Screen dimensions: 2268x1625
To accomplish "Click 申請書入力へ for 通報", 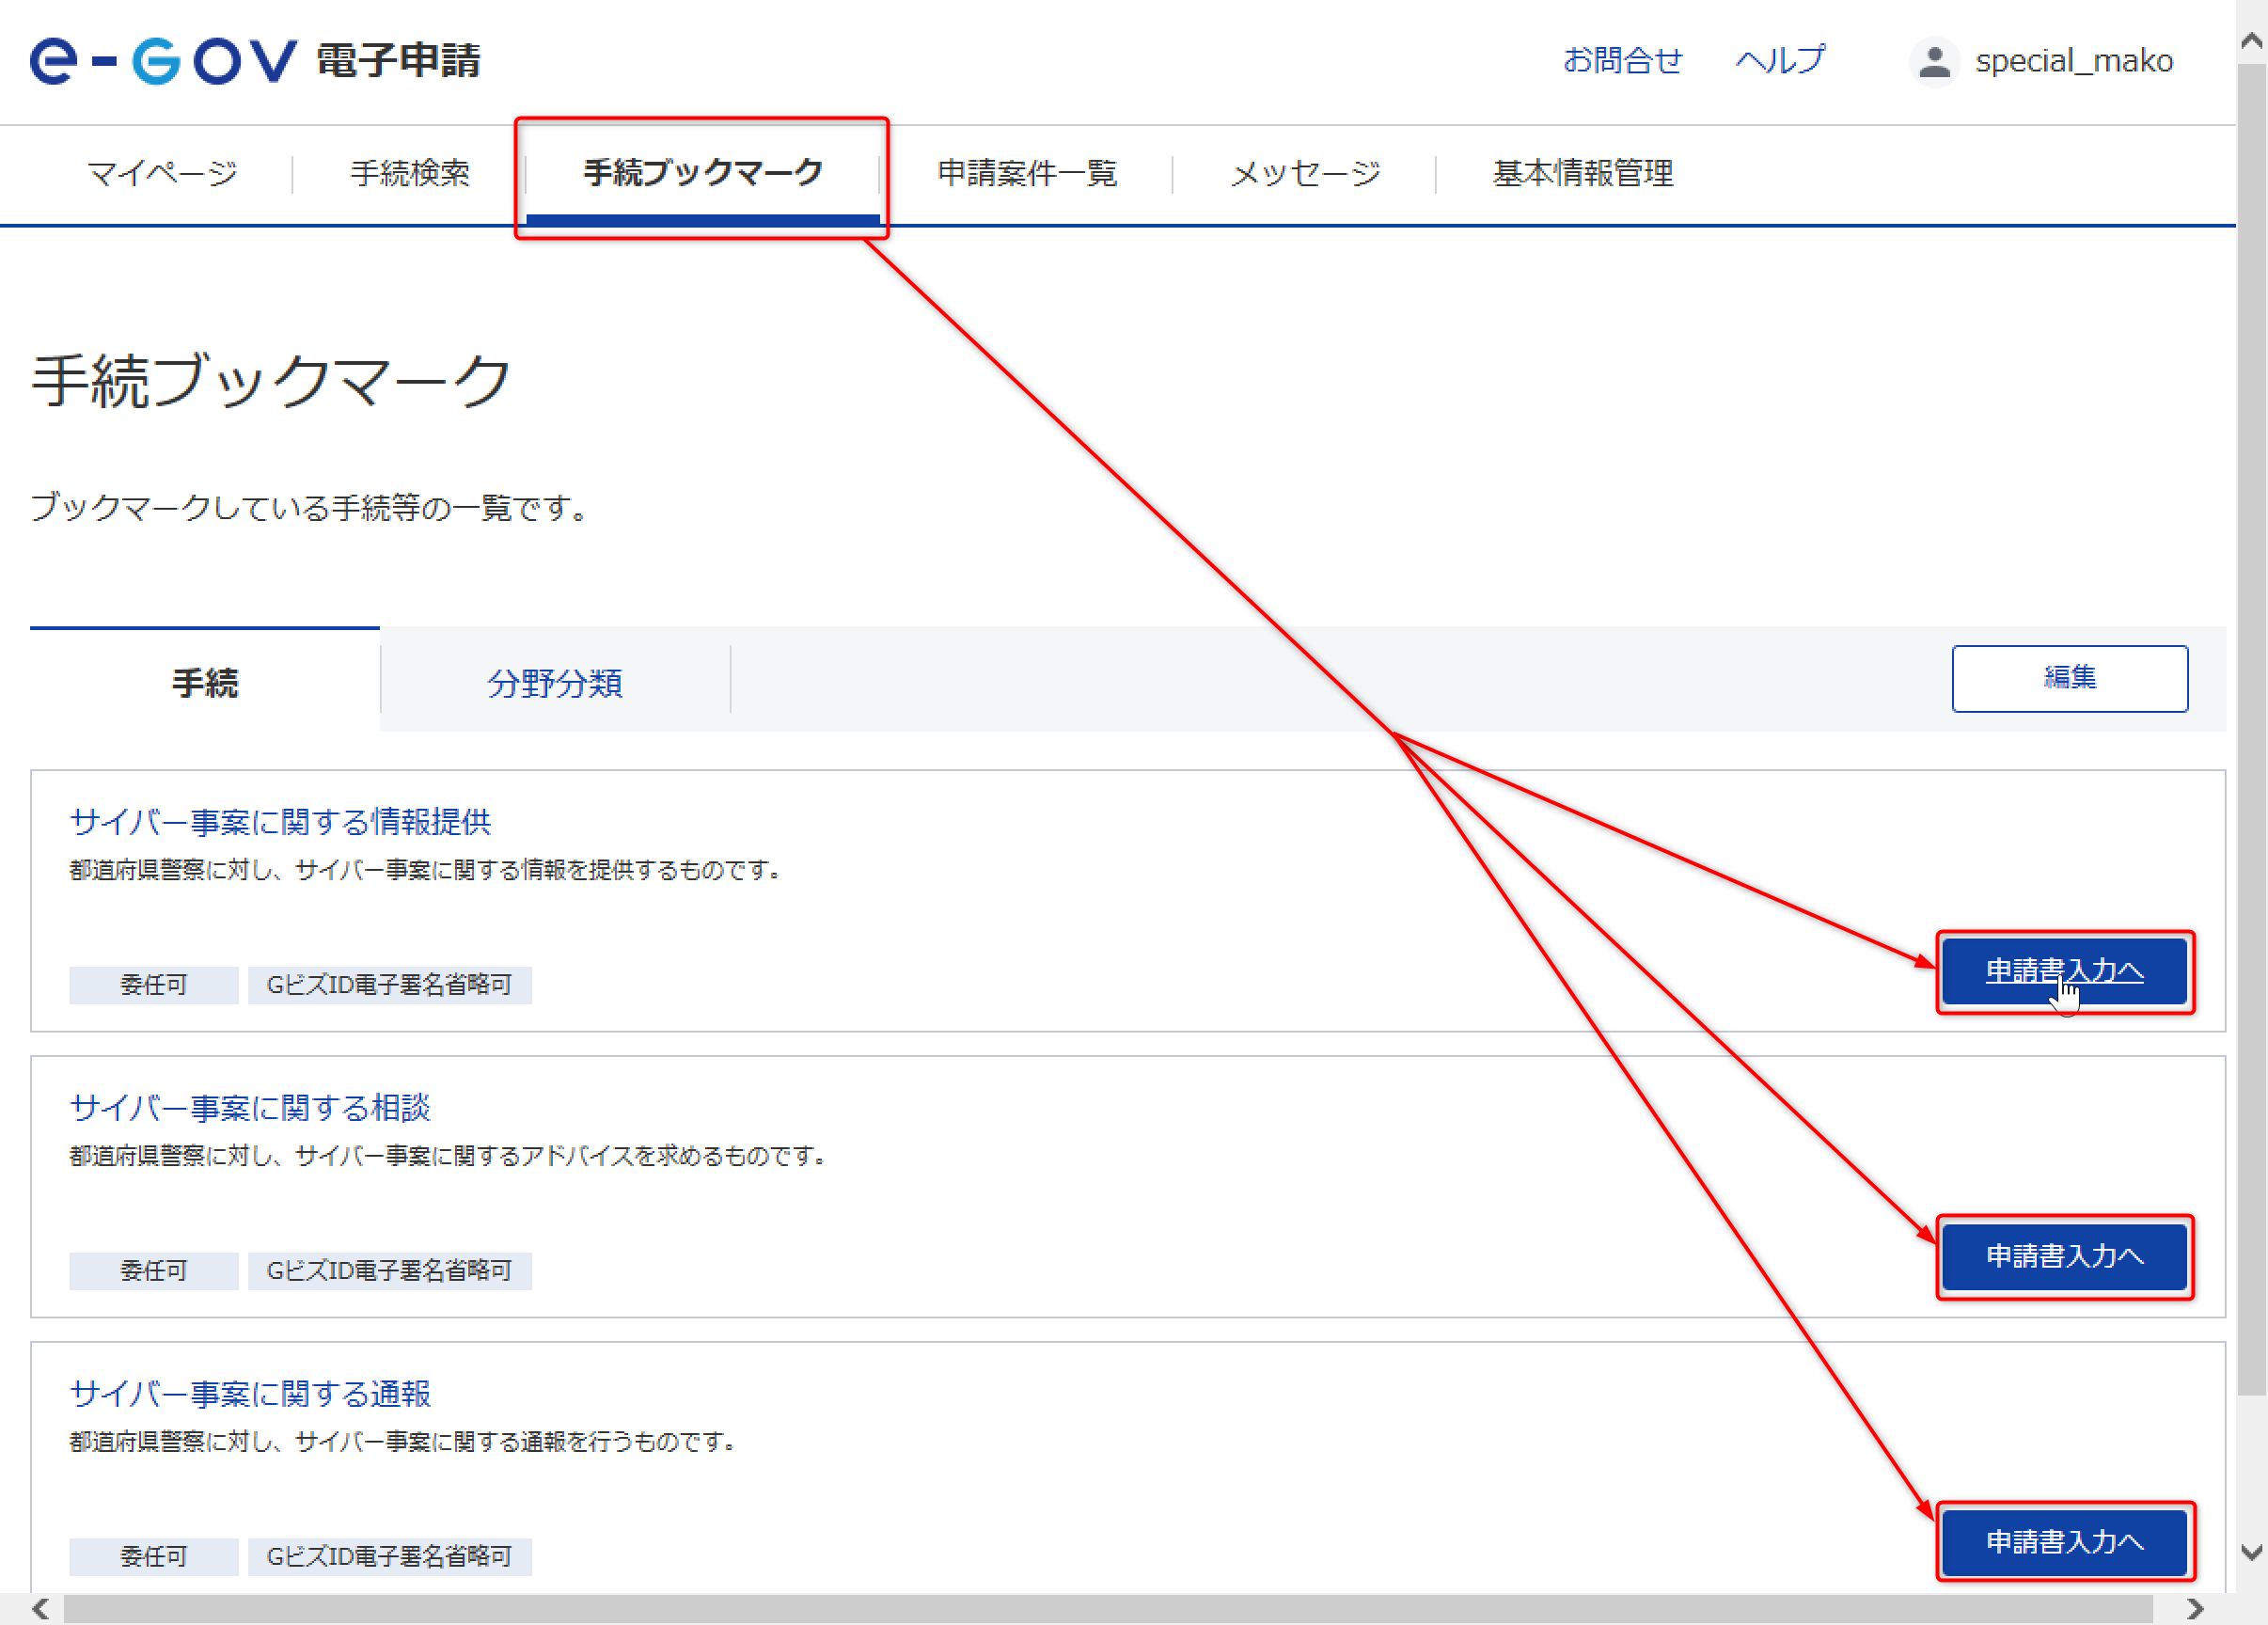I will (x=2064, y=1542).
